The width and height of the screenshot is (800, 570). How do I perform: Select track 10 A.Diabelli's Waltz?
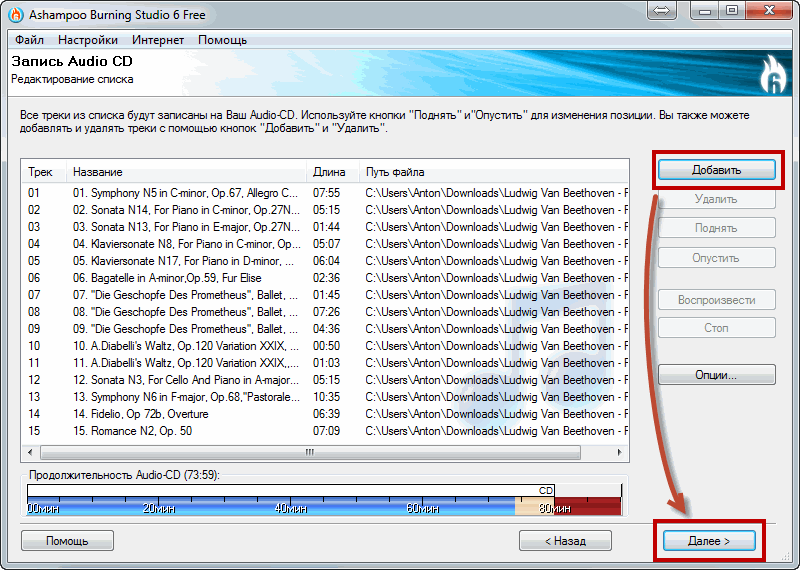pyautogui.click(x=325, y=346)
